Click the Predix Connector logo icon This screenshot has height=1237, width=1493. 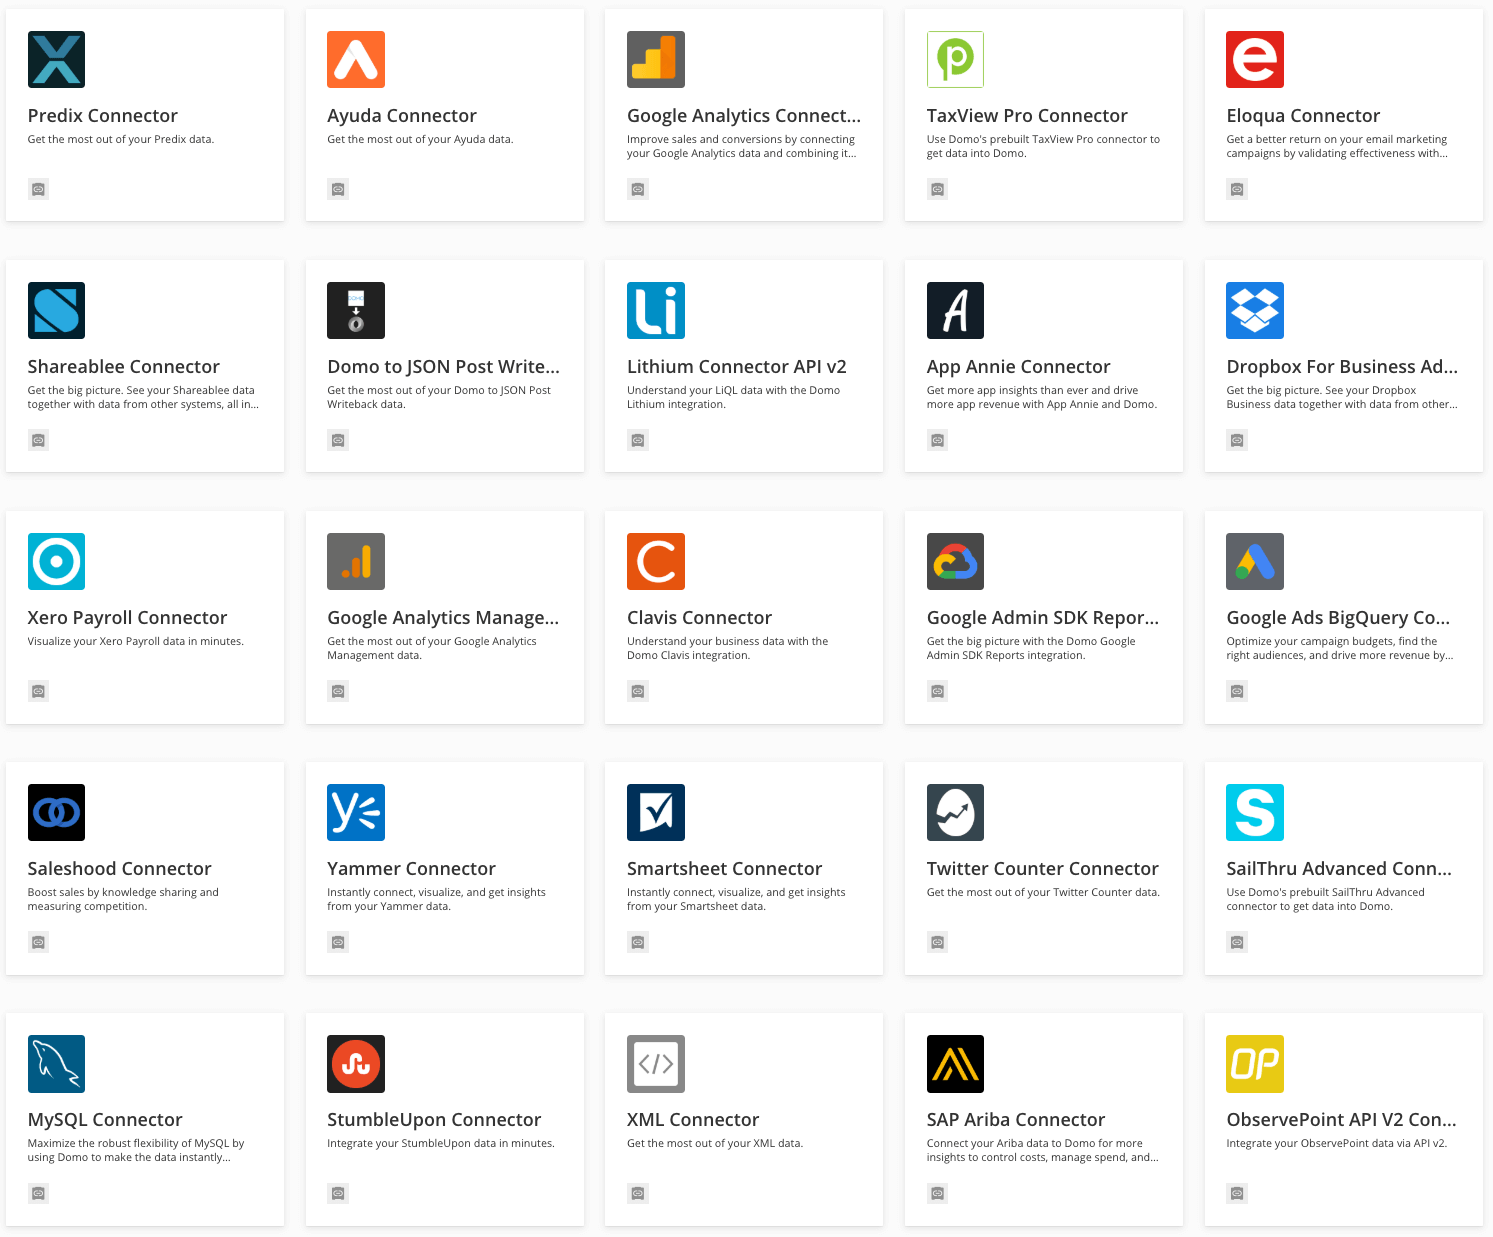56,59
